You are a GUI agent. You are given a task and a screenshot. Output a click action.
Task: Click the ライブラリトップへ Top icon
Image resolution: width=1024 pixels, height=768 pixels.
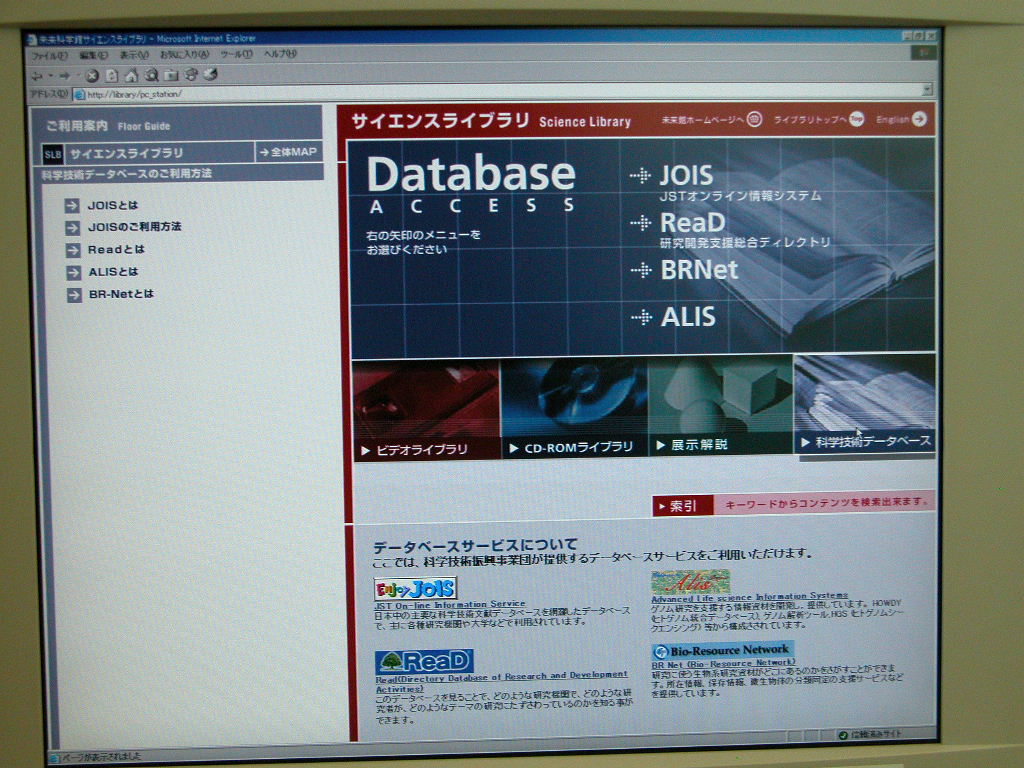click(856, 118)
